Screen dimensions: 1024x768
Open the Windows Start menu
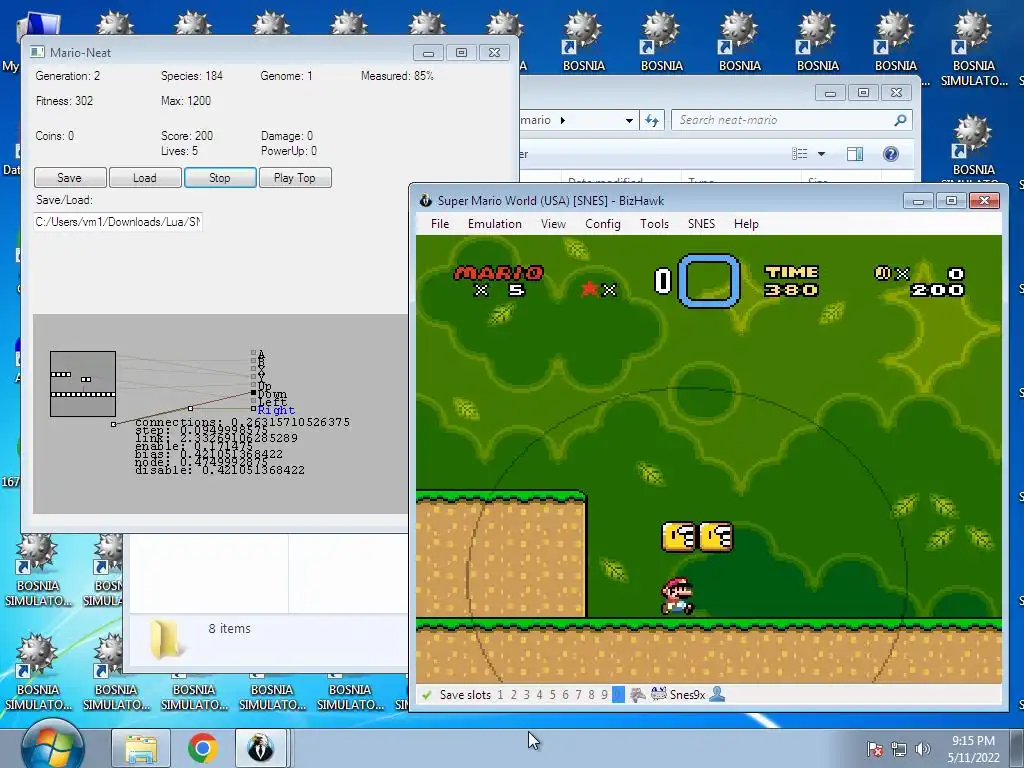click(52, 748)
